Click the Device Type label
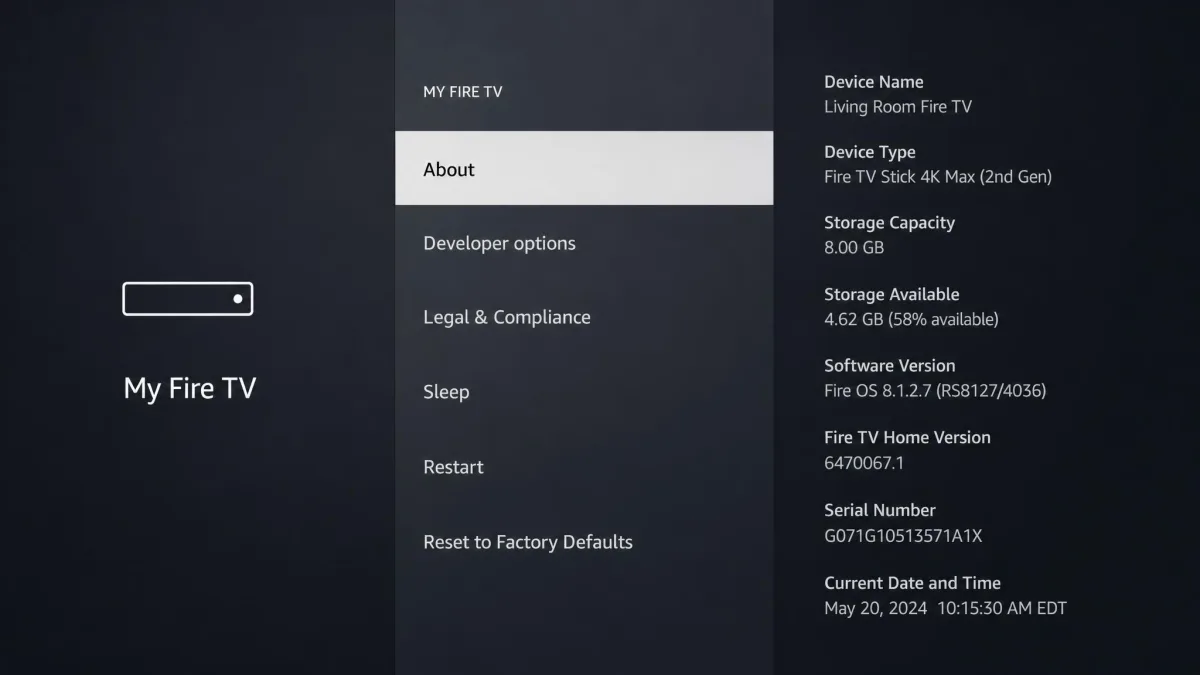This screenshot has height=675, width=1200. click(870, 152)
